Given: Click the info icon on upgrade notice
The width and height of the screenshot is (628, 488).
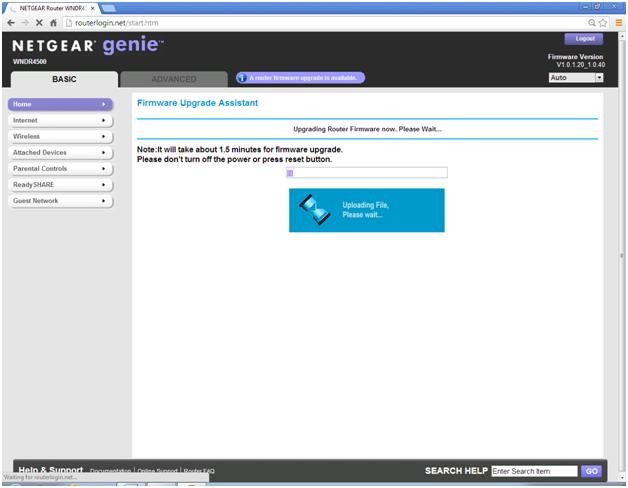Looking at the screenshot, I should [242, 78].
